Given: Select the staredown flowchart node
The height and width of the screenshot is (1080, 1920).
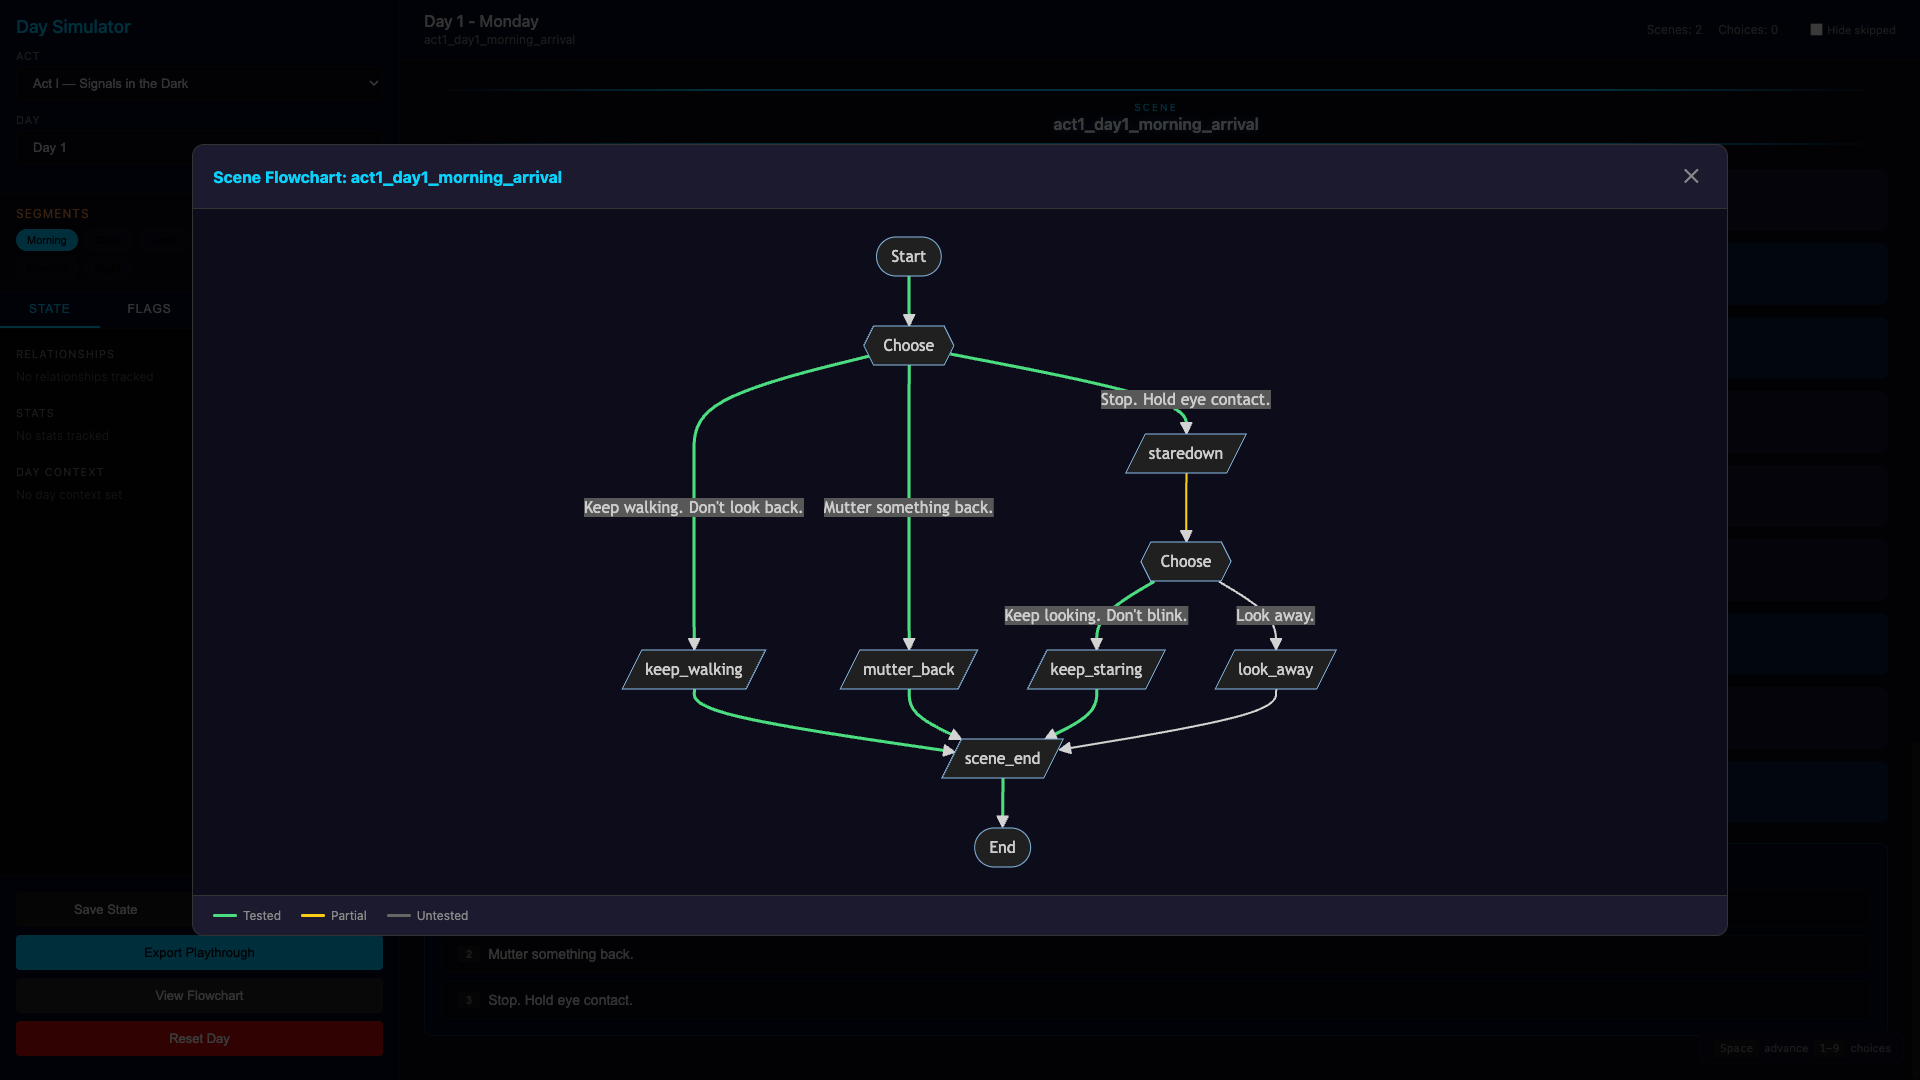Looking at the screenshot, I should point(1185,454).
